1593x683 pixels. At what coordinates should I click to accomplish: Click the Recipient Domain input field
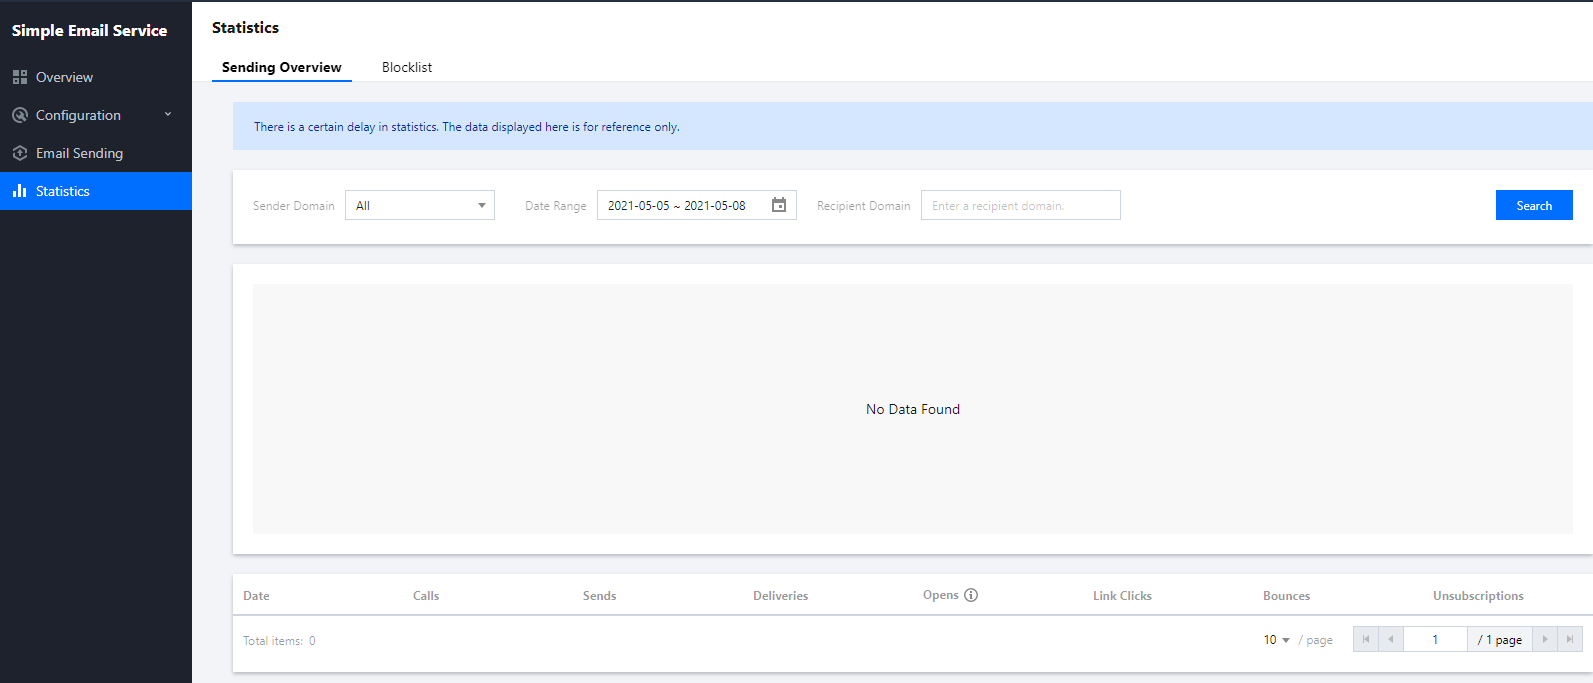pyautogui.click(x=1021, y=205)
